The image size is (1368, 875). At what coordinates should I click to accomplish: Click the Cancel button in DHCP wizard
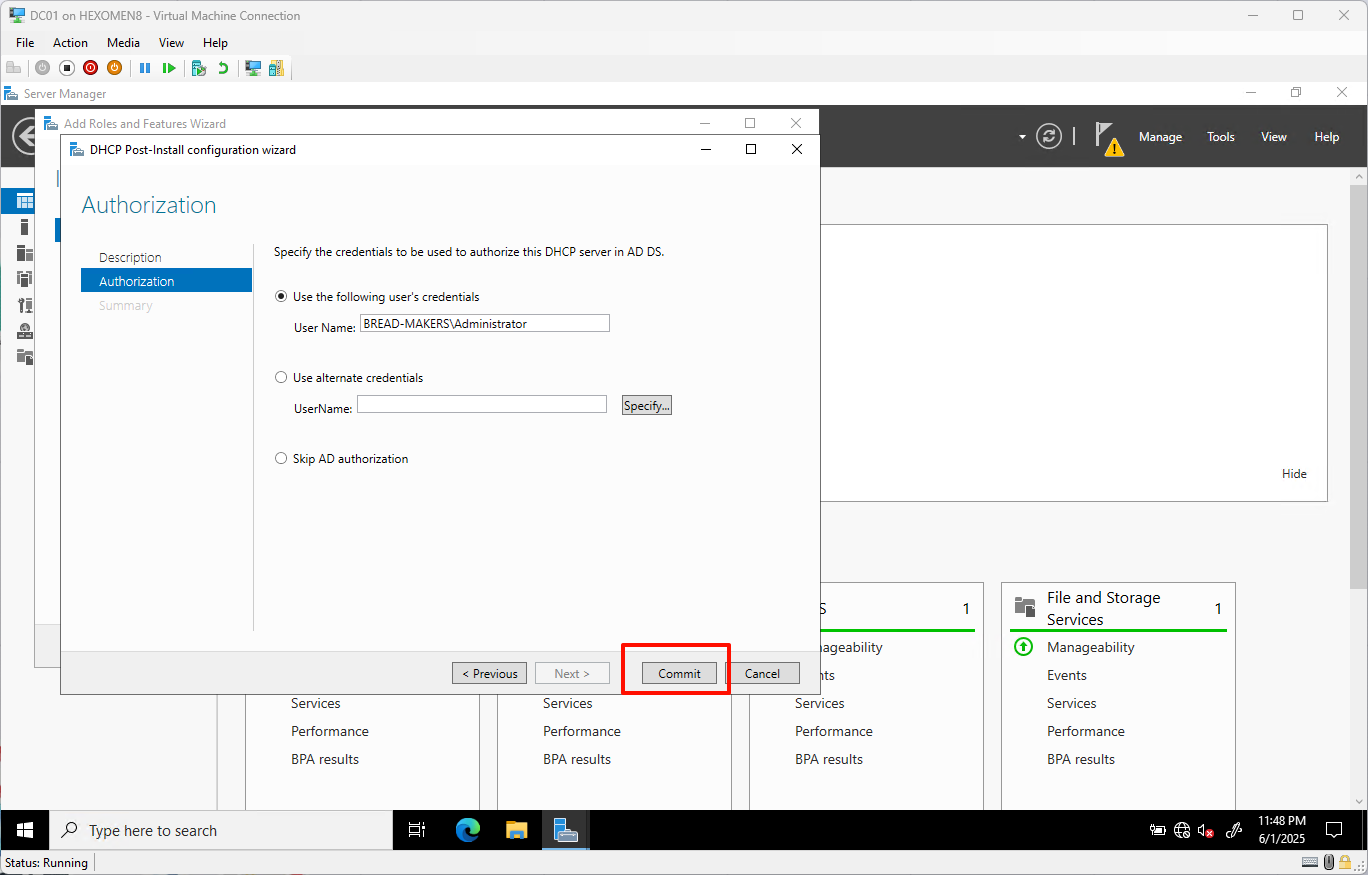point(762,673)
